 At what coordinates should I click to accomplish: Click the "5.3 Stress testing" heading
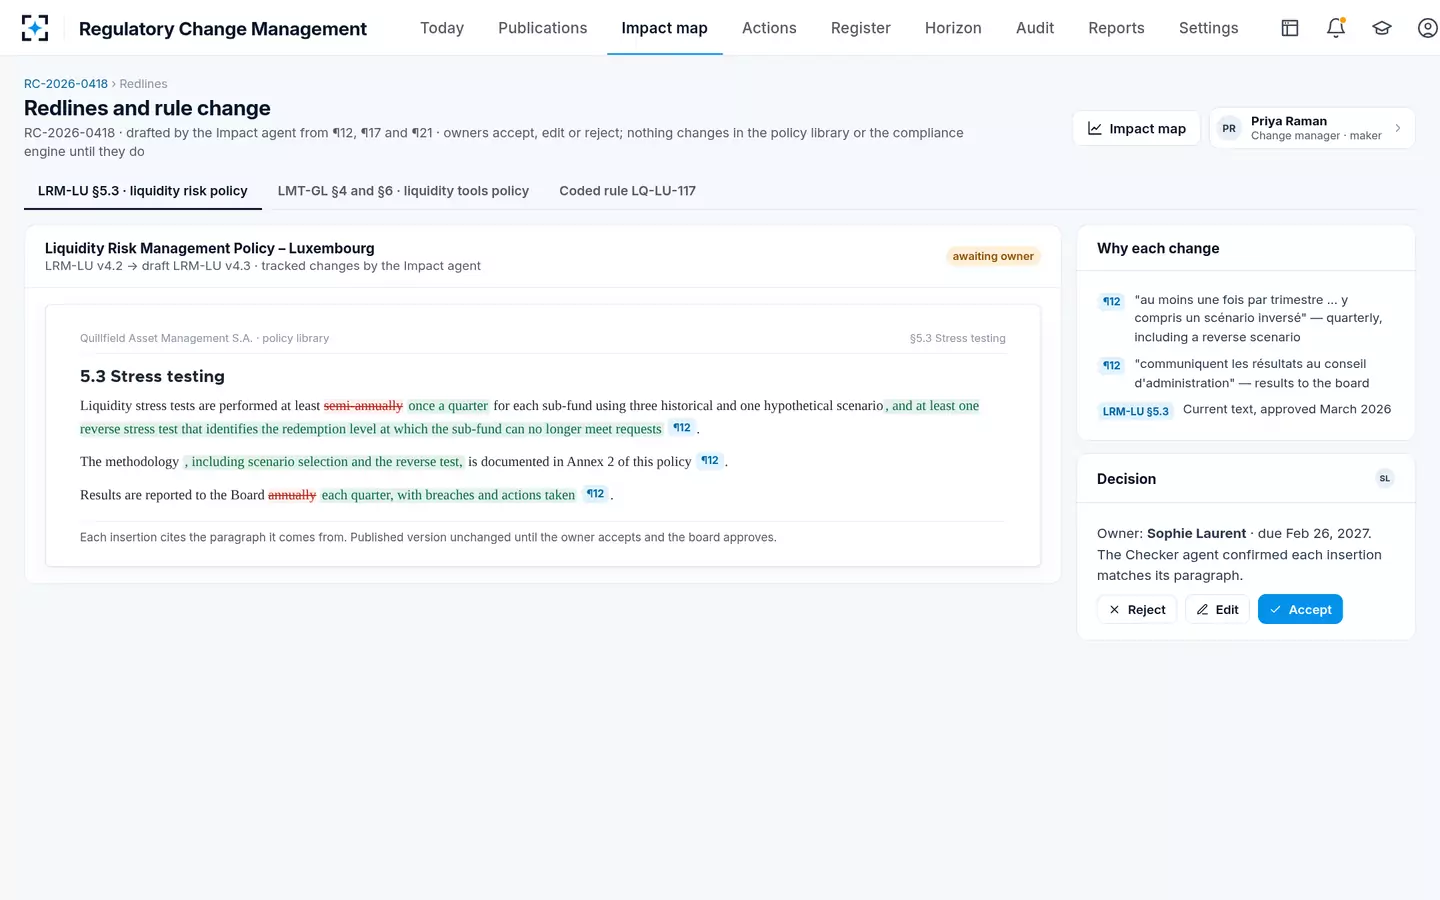(x=152, y=376)
